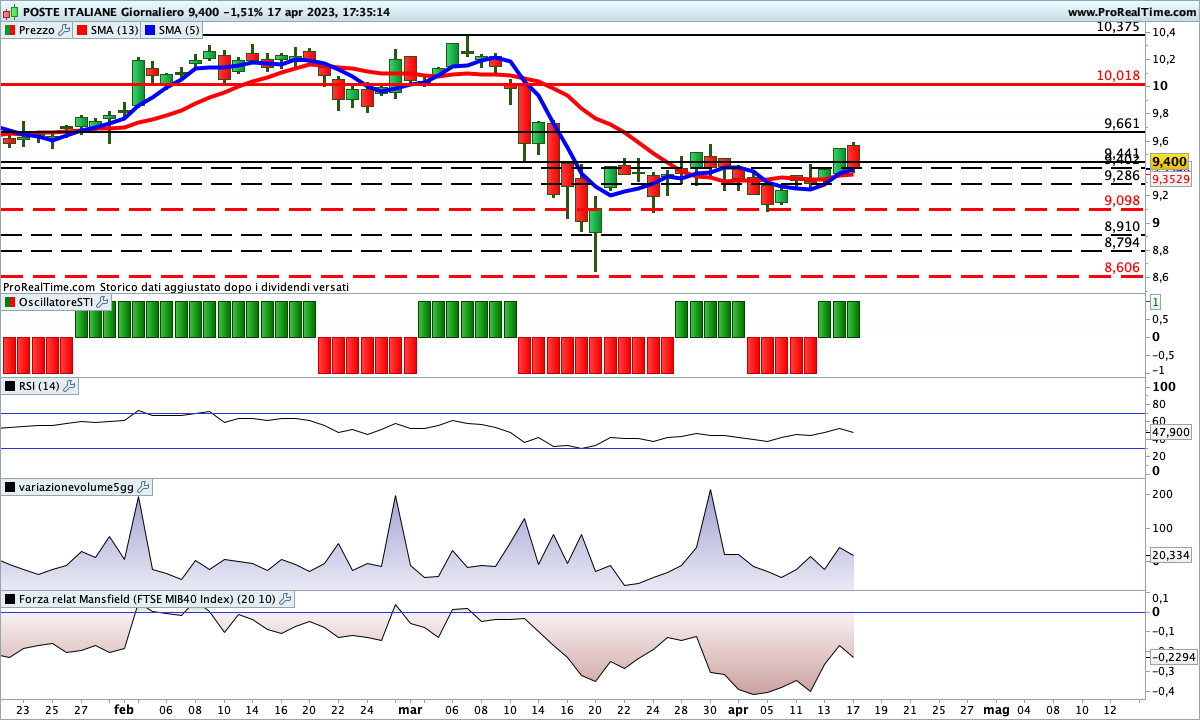Screen dimensions: 1200x720
Task: Open Forza relat Mansfield settings wrench
Action: click(x=286, y=599)
